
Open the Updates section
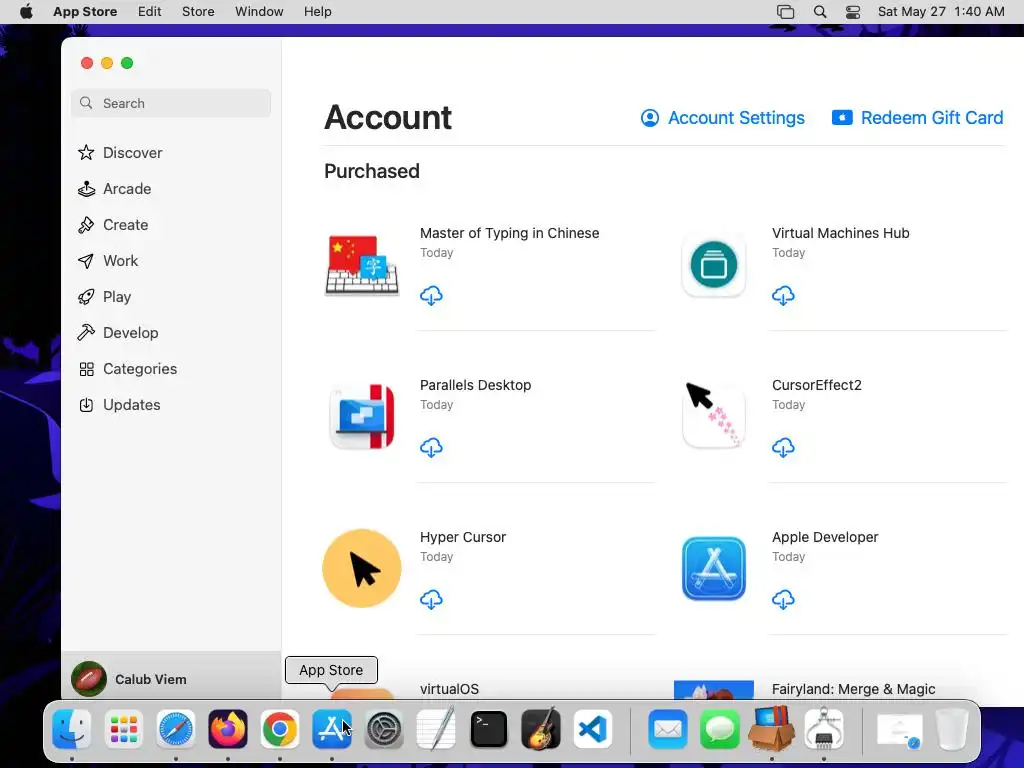click(x=171, y=405)
